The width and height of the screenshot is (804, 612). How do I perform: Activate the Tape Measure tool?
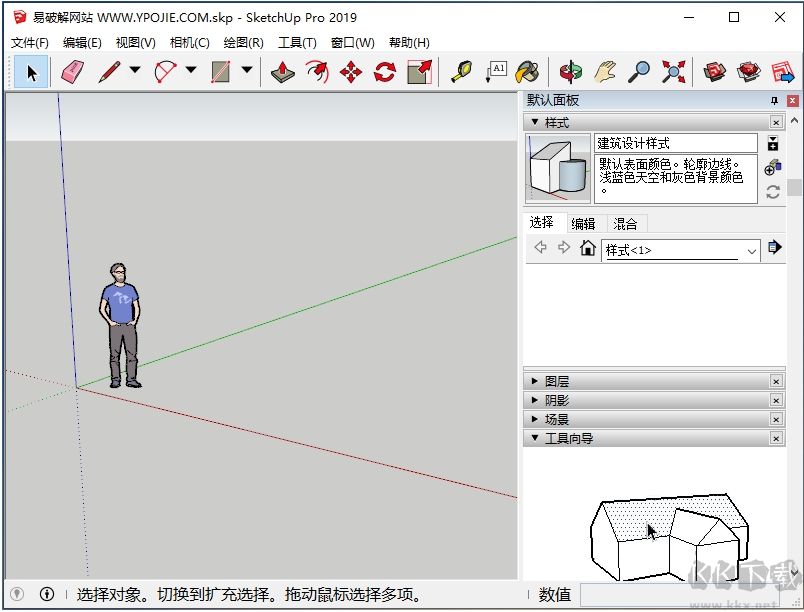tap(463, 72)
